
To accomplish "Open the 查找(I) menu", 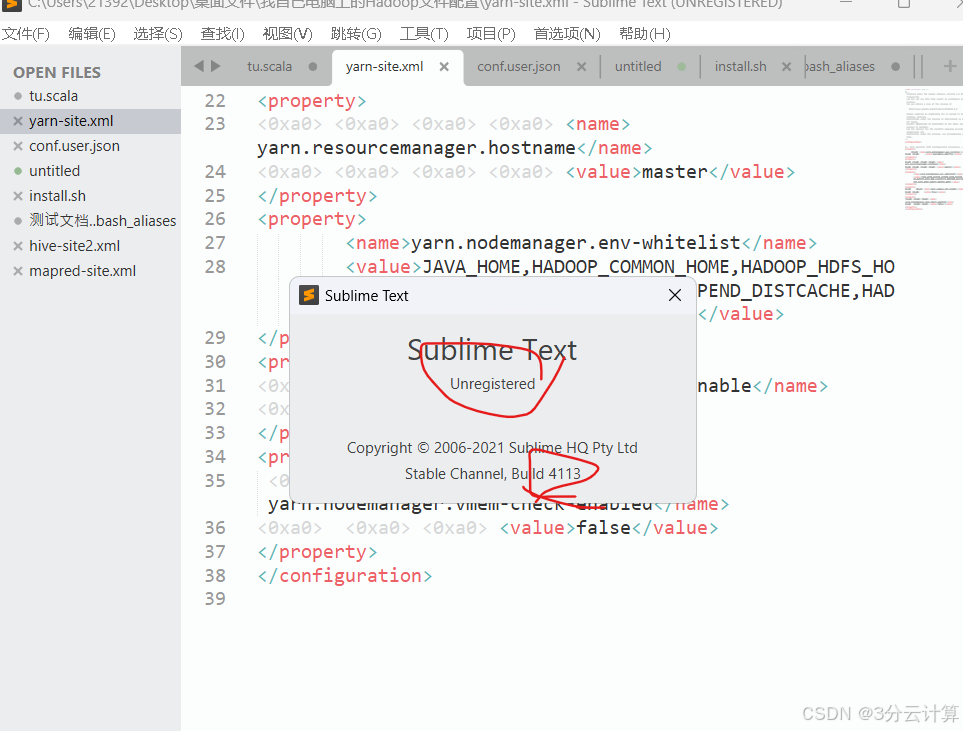I will pyautogui.click(x=222, y=34).
